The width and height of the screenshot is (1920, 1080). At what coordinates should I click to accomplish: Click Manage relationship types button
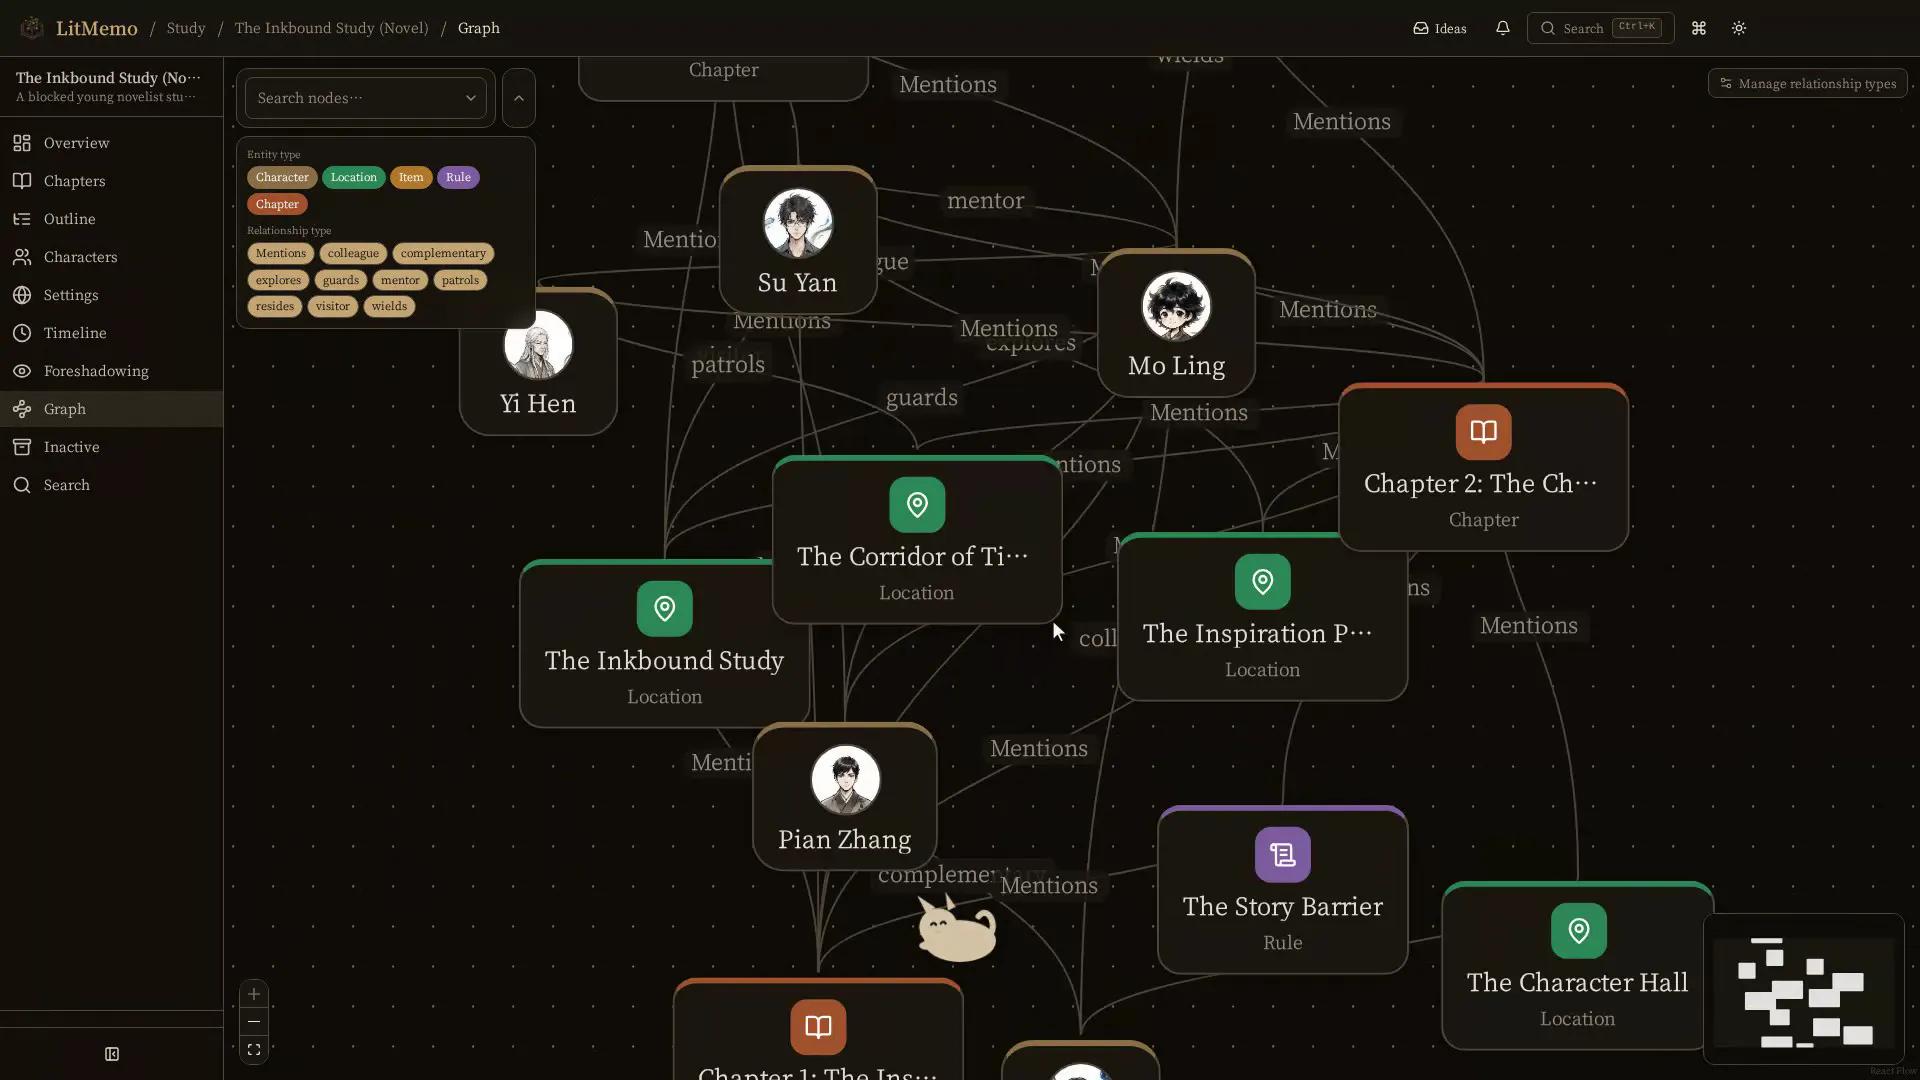[x=1808, y=84]
